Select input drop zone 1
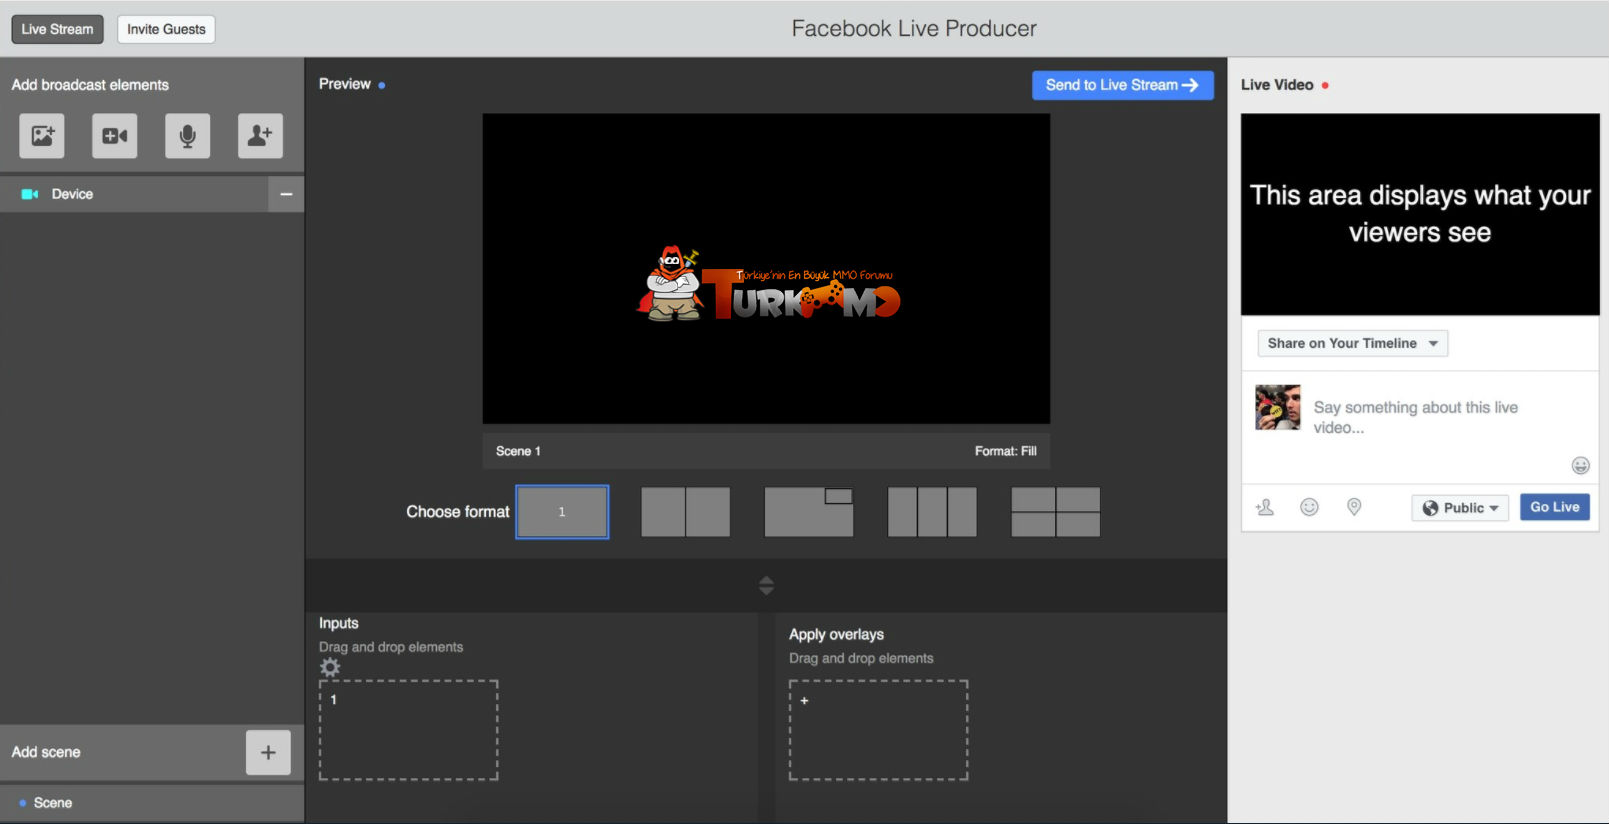The image size is (1609, 824). click(x=409, y=730)
